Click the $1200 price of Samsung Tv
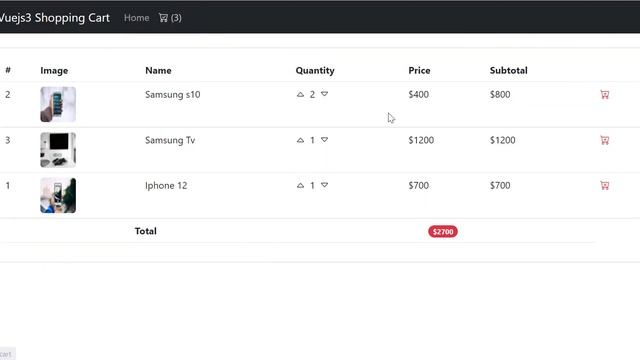 (421, 140)
